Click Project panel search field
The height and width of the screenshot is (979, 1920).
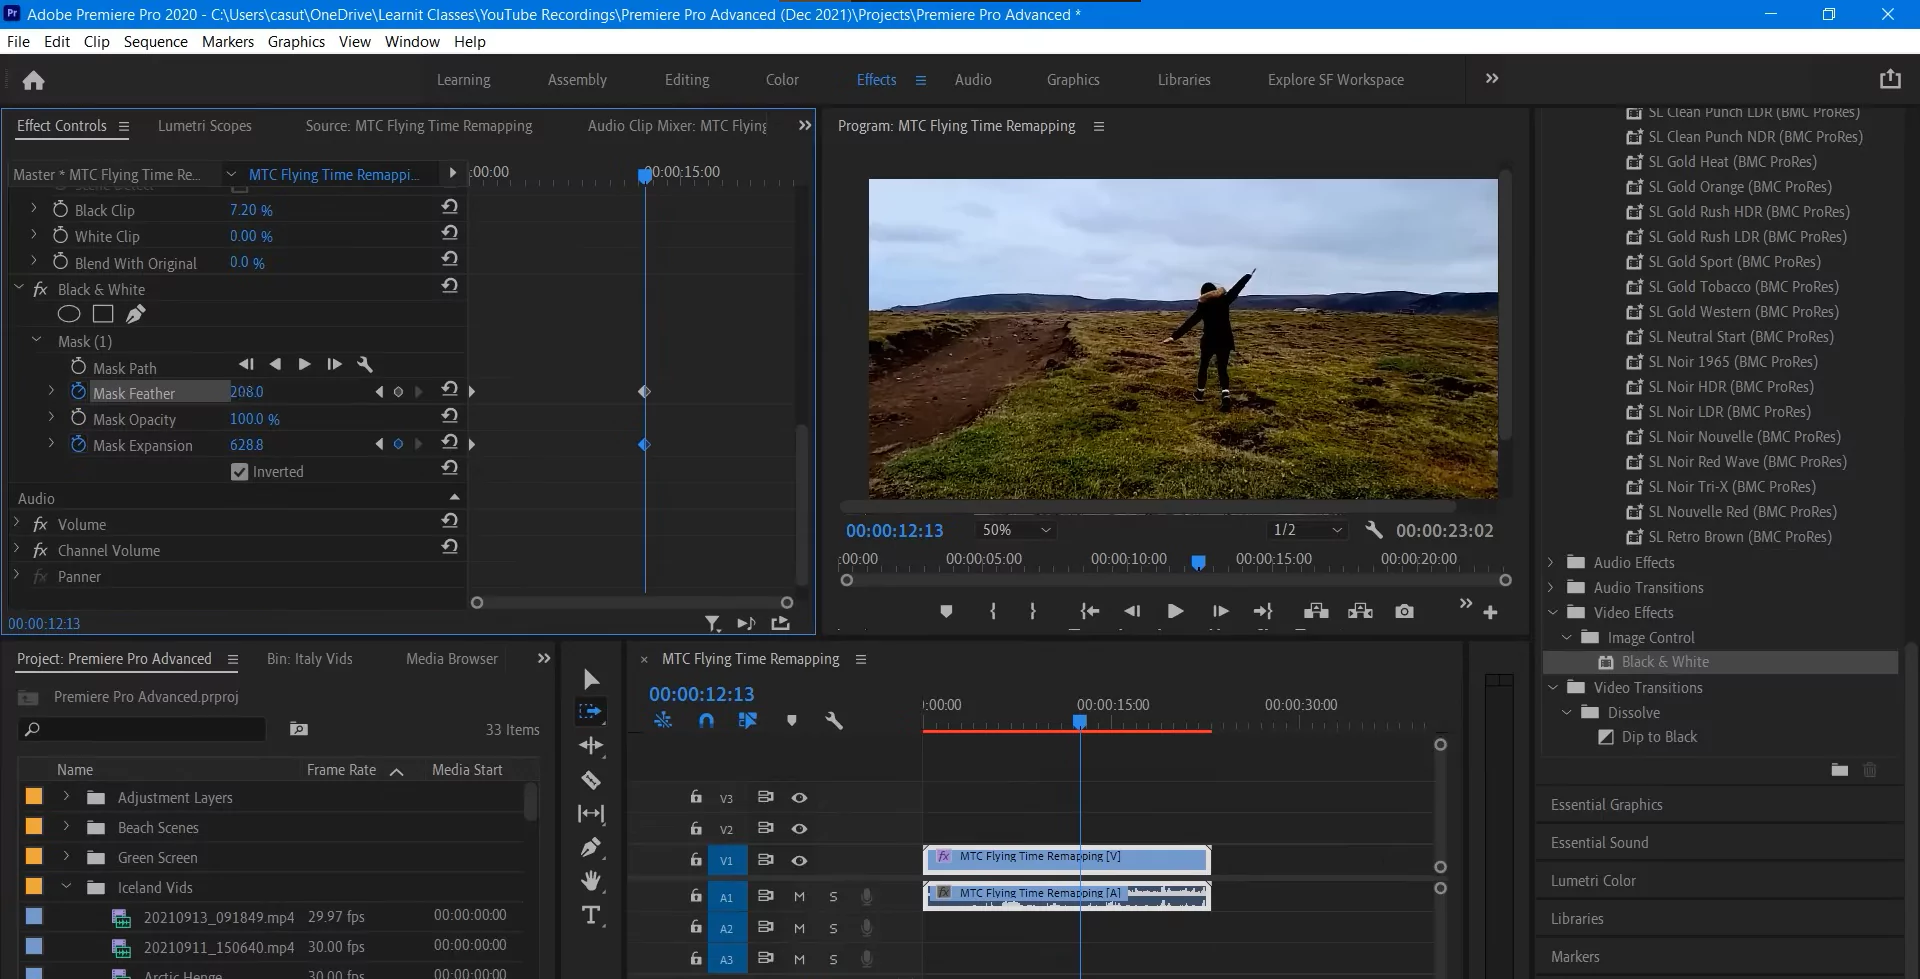pos(143,729)
